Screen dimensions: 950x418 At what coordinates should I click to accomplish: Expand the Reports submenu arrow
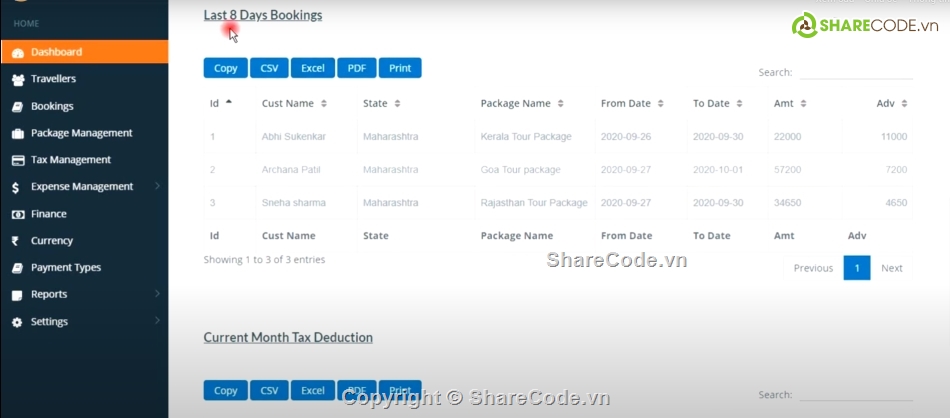pos(157,294)
